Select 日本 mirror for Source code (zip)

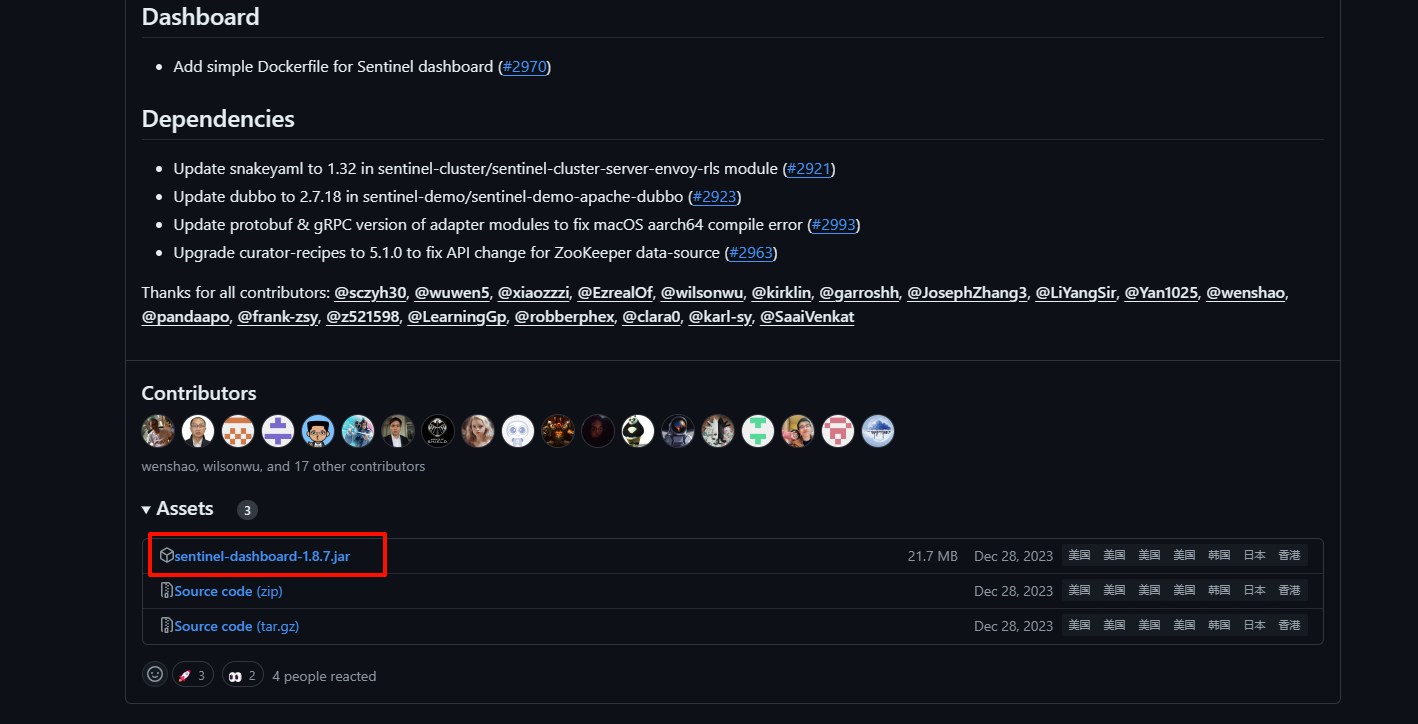tap(1255, 591)
